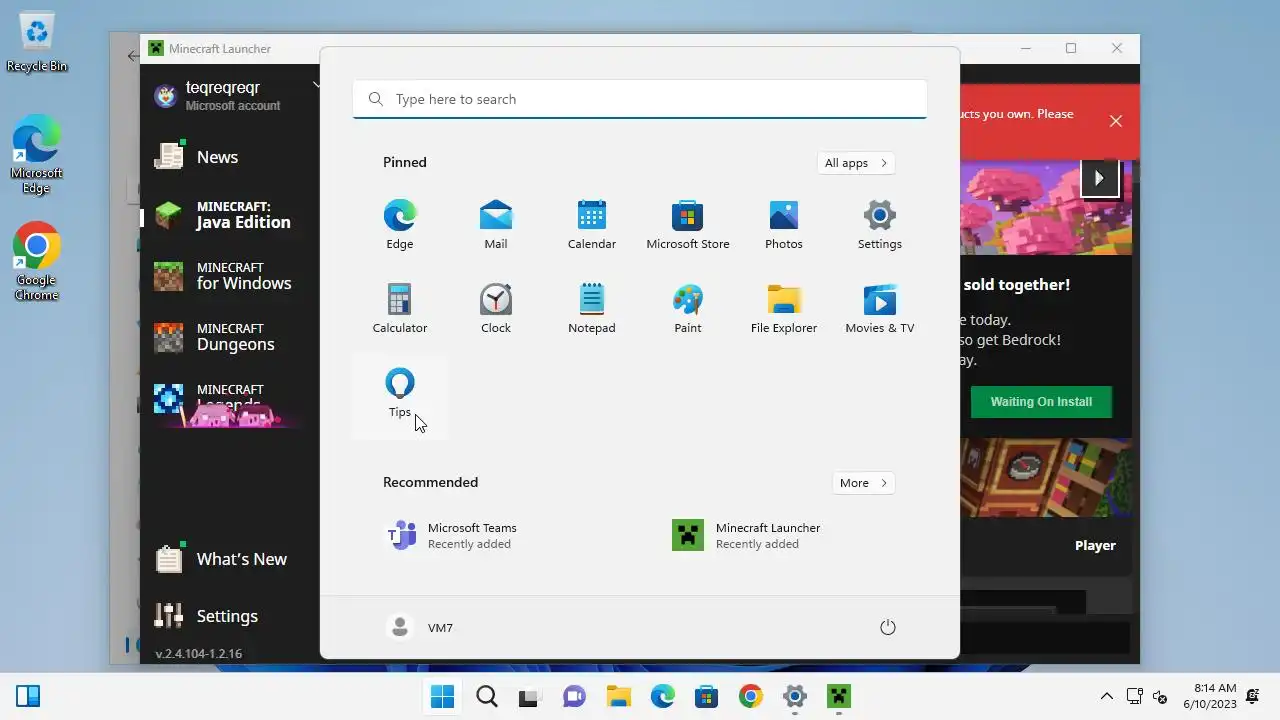Click next arrow on launcher banner
This screenshot has height=720, width=1280.
1099,179
